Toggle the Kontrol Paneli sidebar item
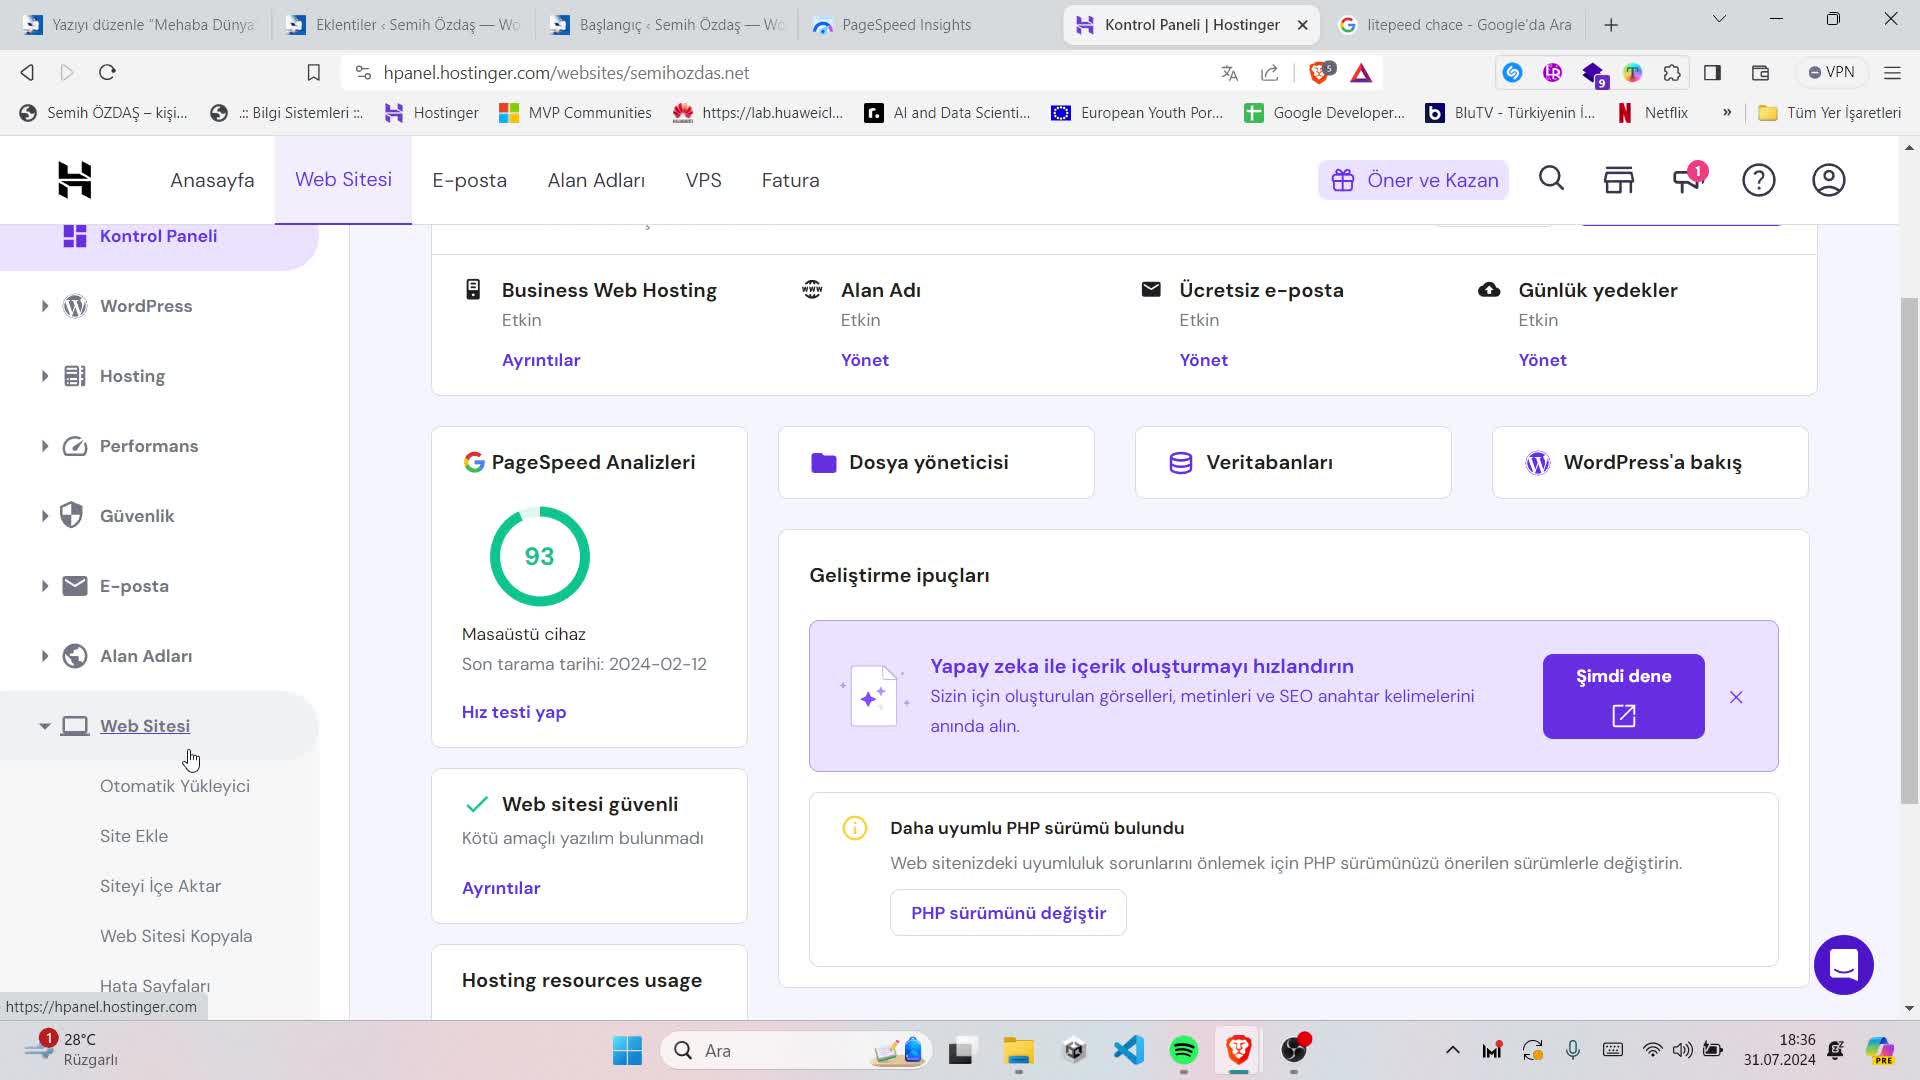 [x=160, y=236]
